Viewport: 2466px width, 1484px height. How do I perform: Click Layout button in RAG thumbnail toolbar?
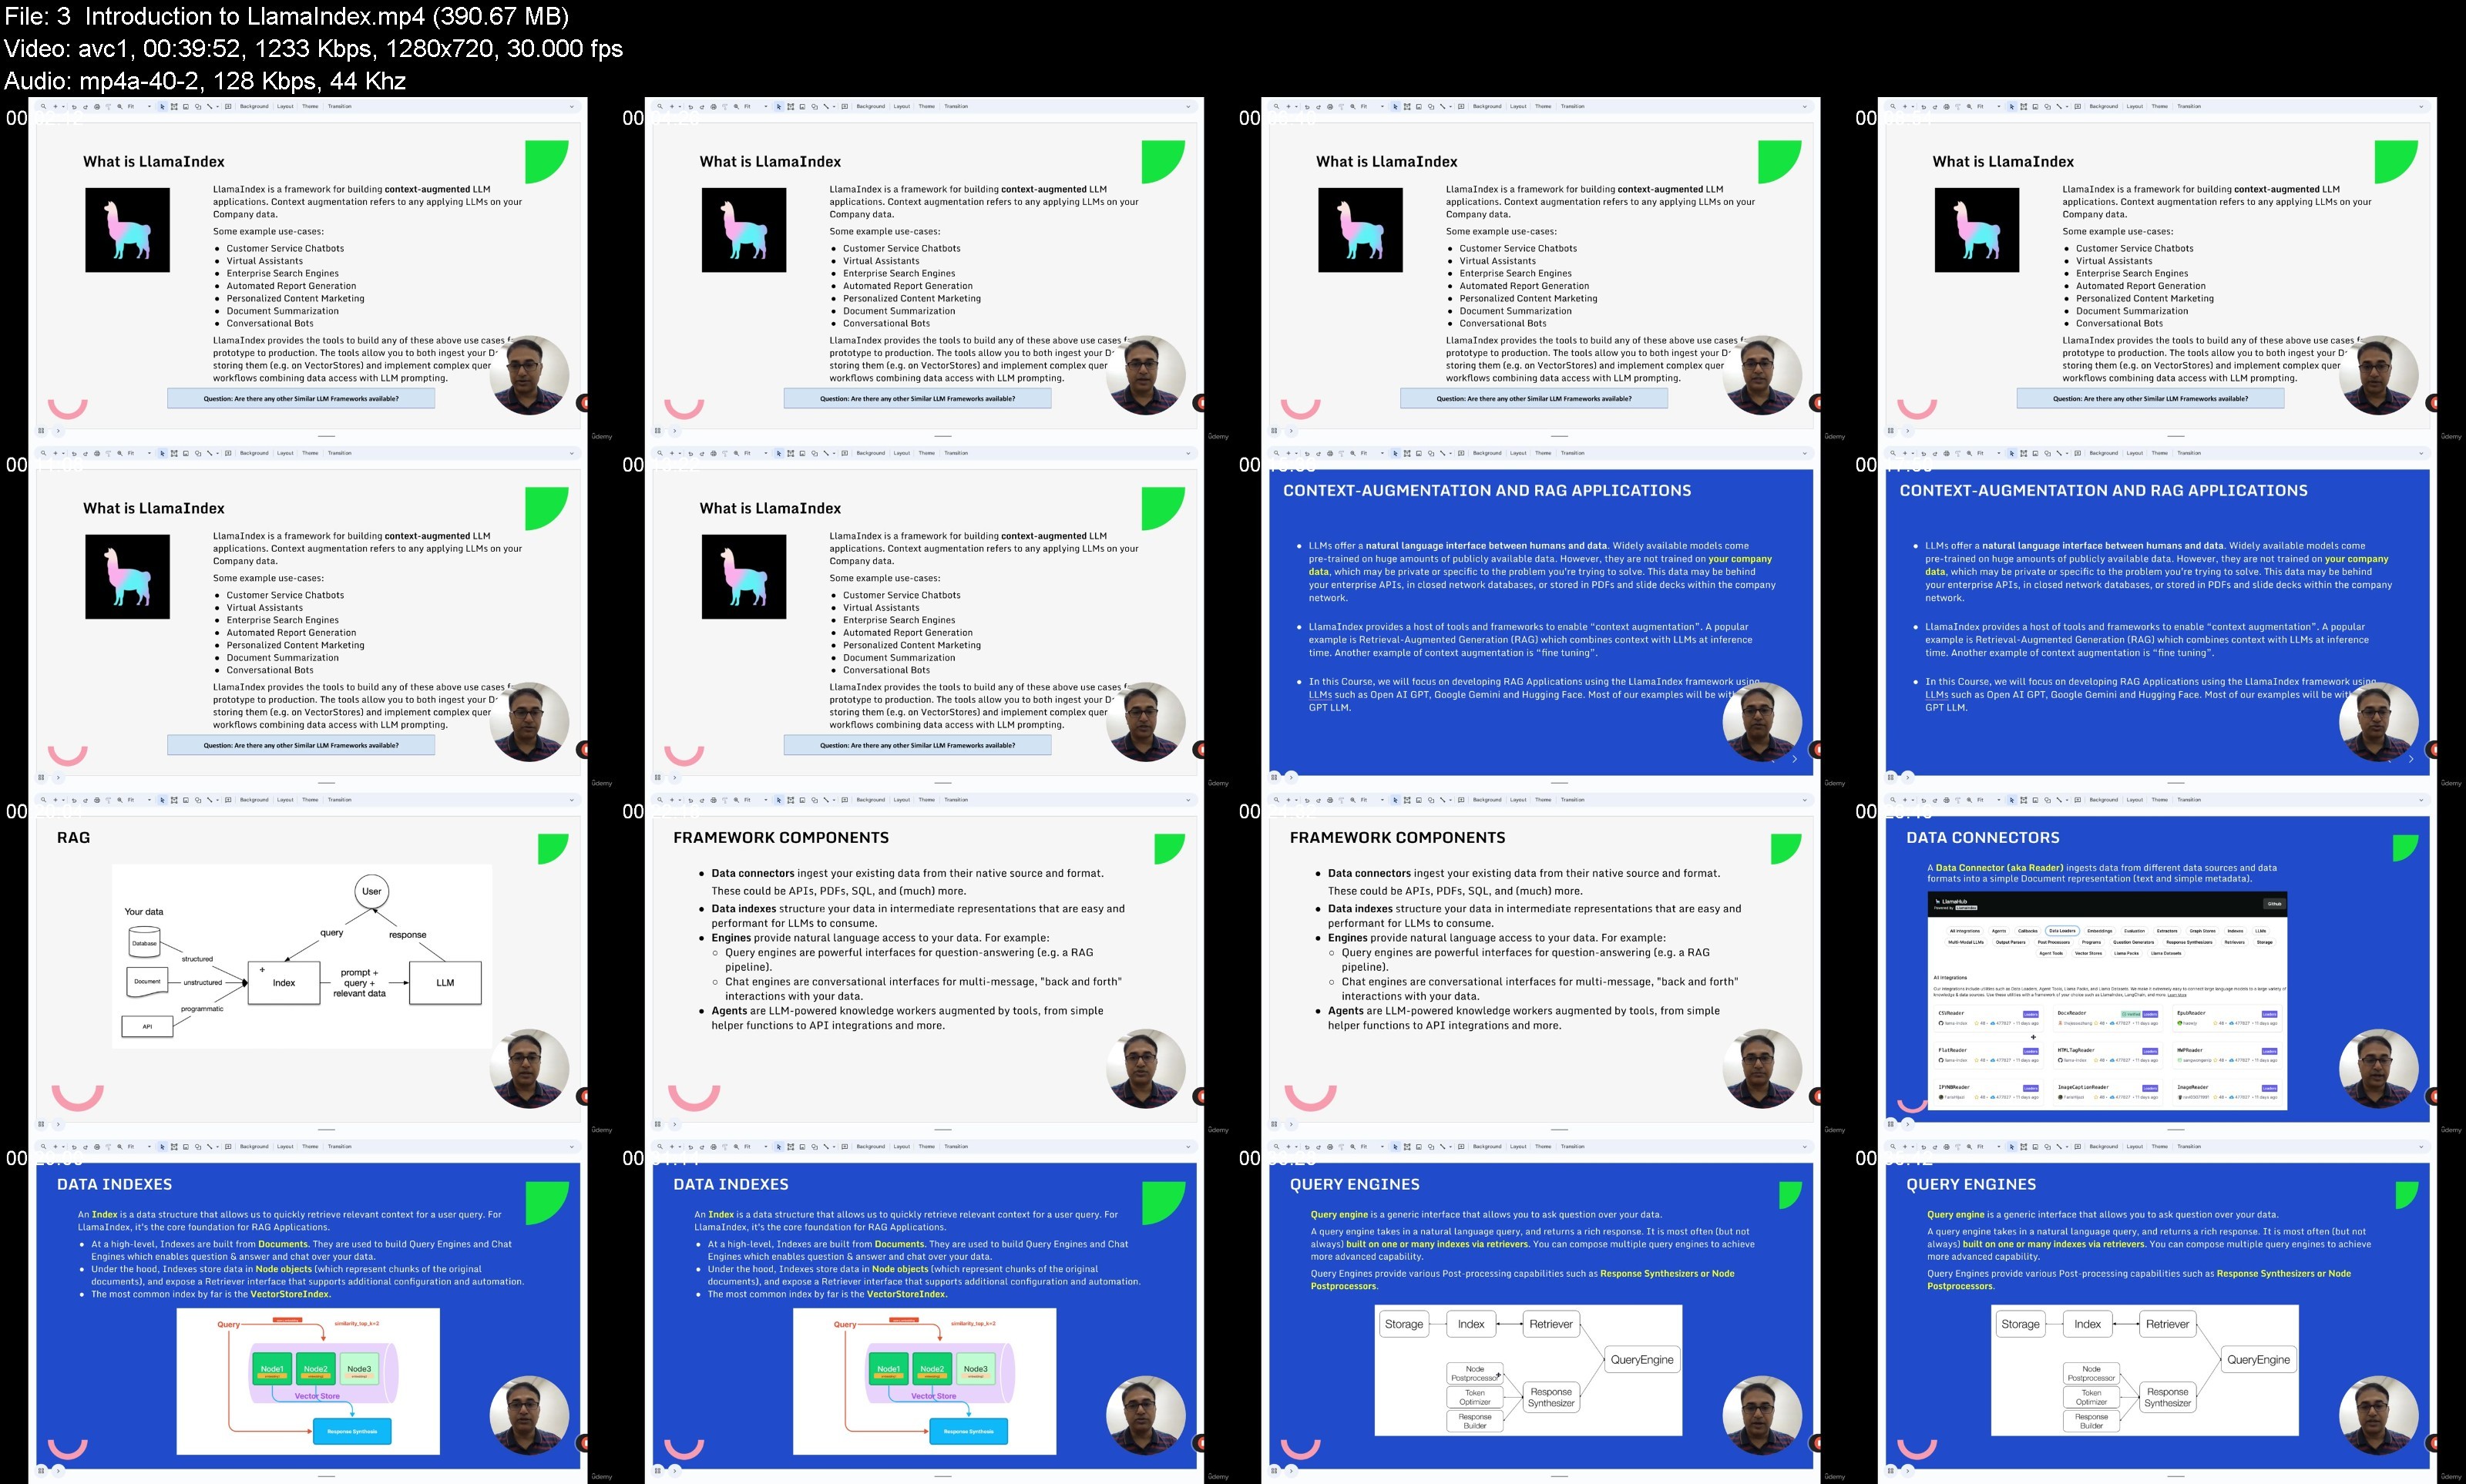pyautogui.click(x=286, y=800)
